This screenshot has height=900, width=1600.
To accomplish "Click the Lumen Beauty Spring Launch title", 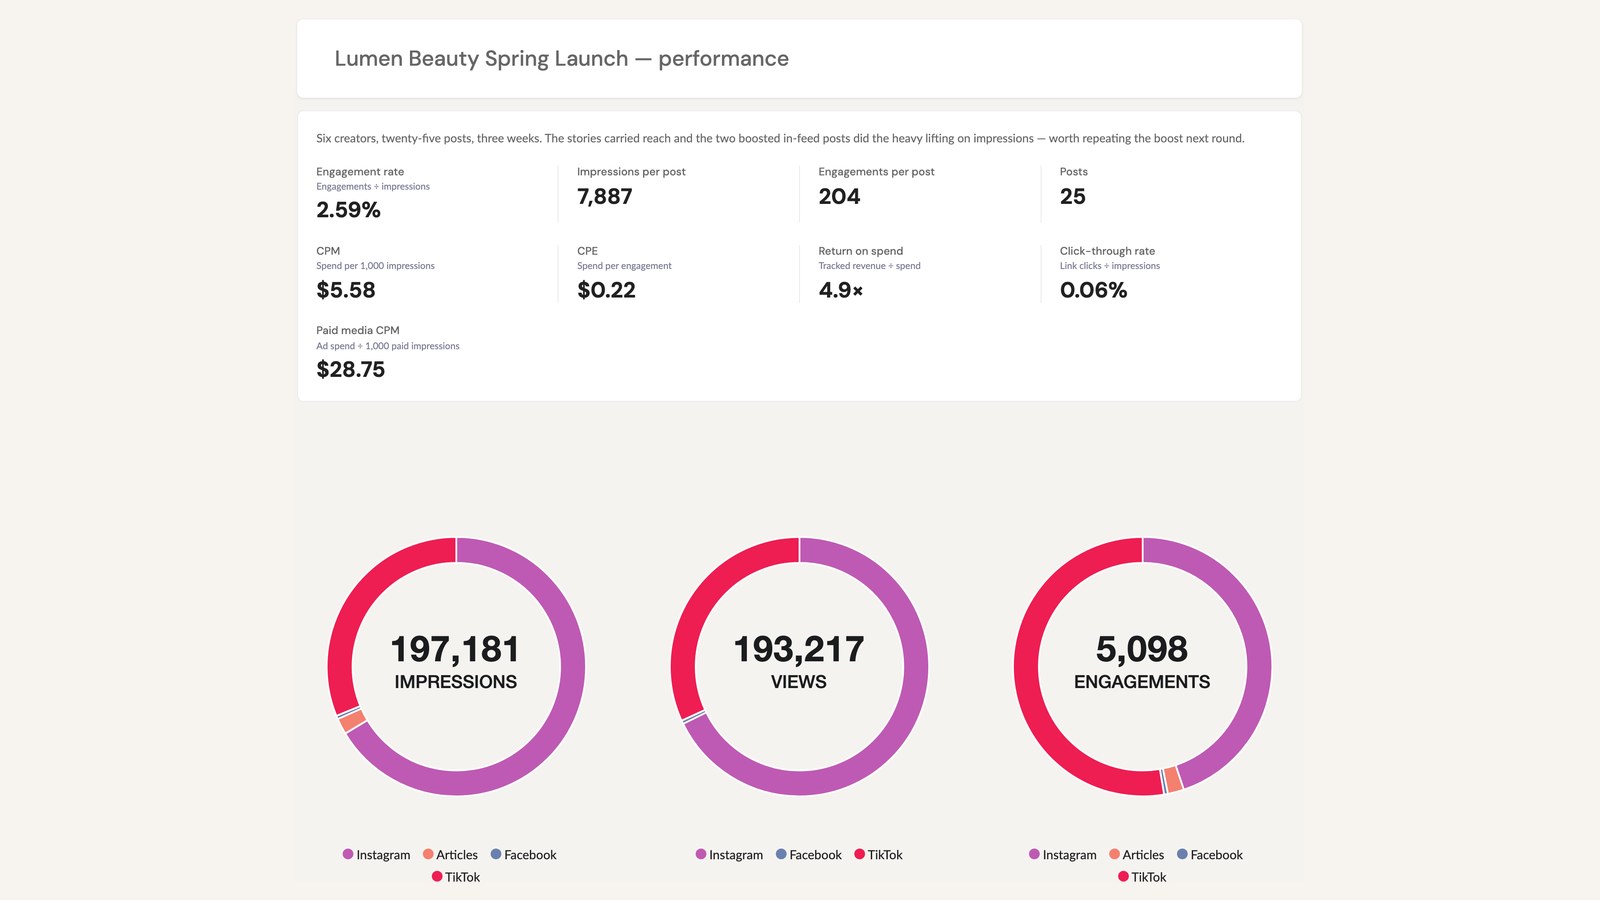I will 561,59.
